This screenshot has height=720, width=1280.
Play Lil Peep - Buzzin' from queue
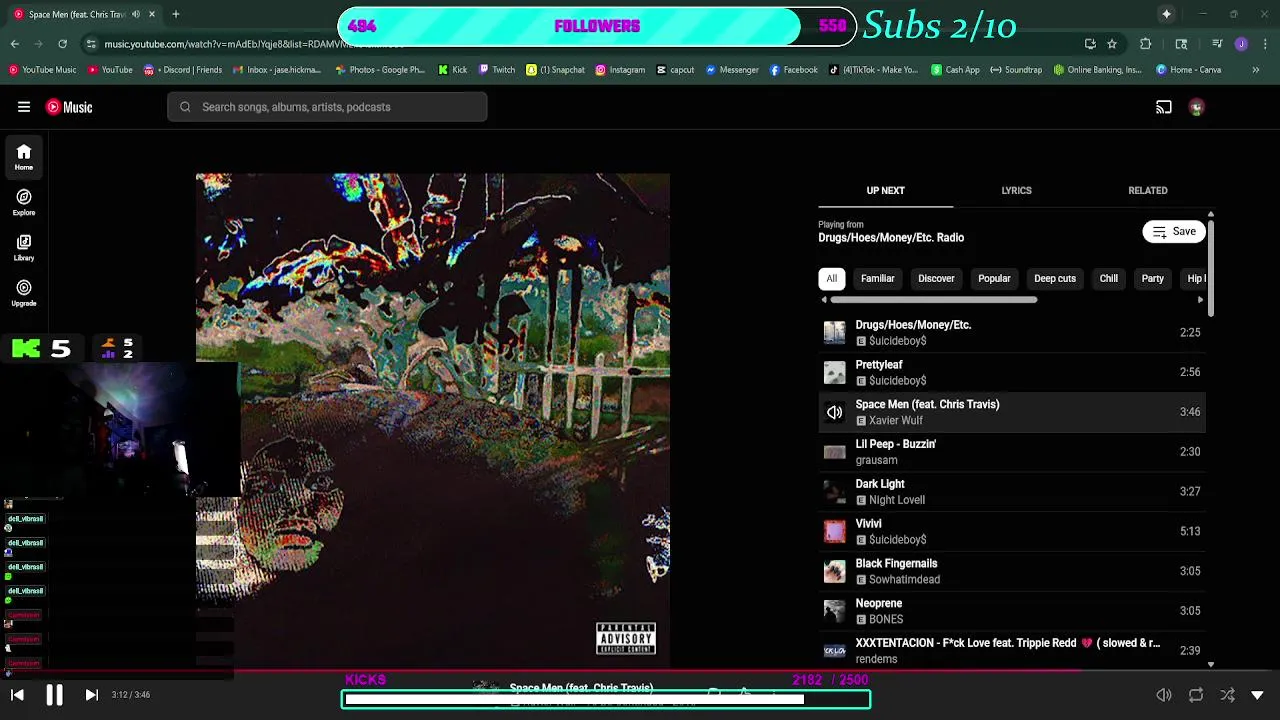click(x=1012, y=452)
